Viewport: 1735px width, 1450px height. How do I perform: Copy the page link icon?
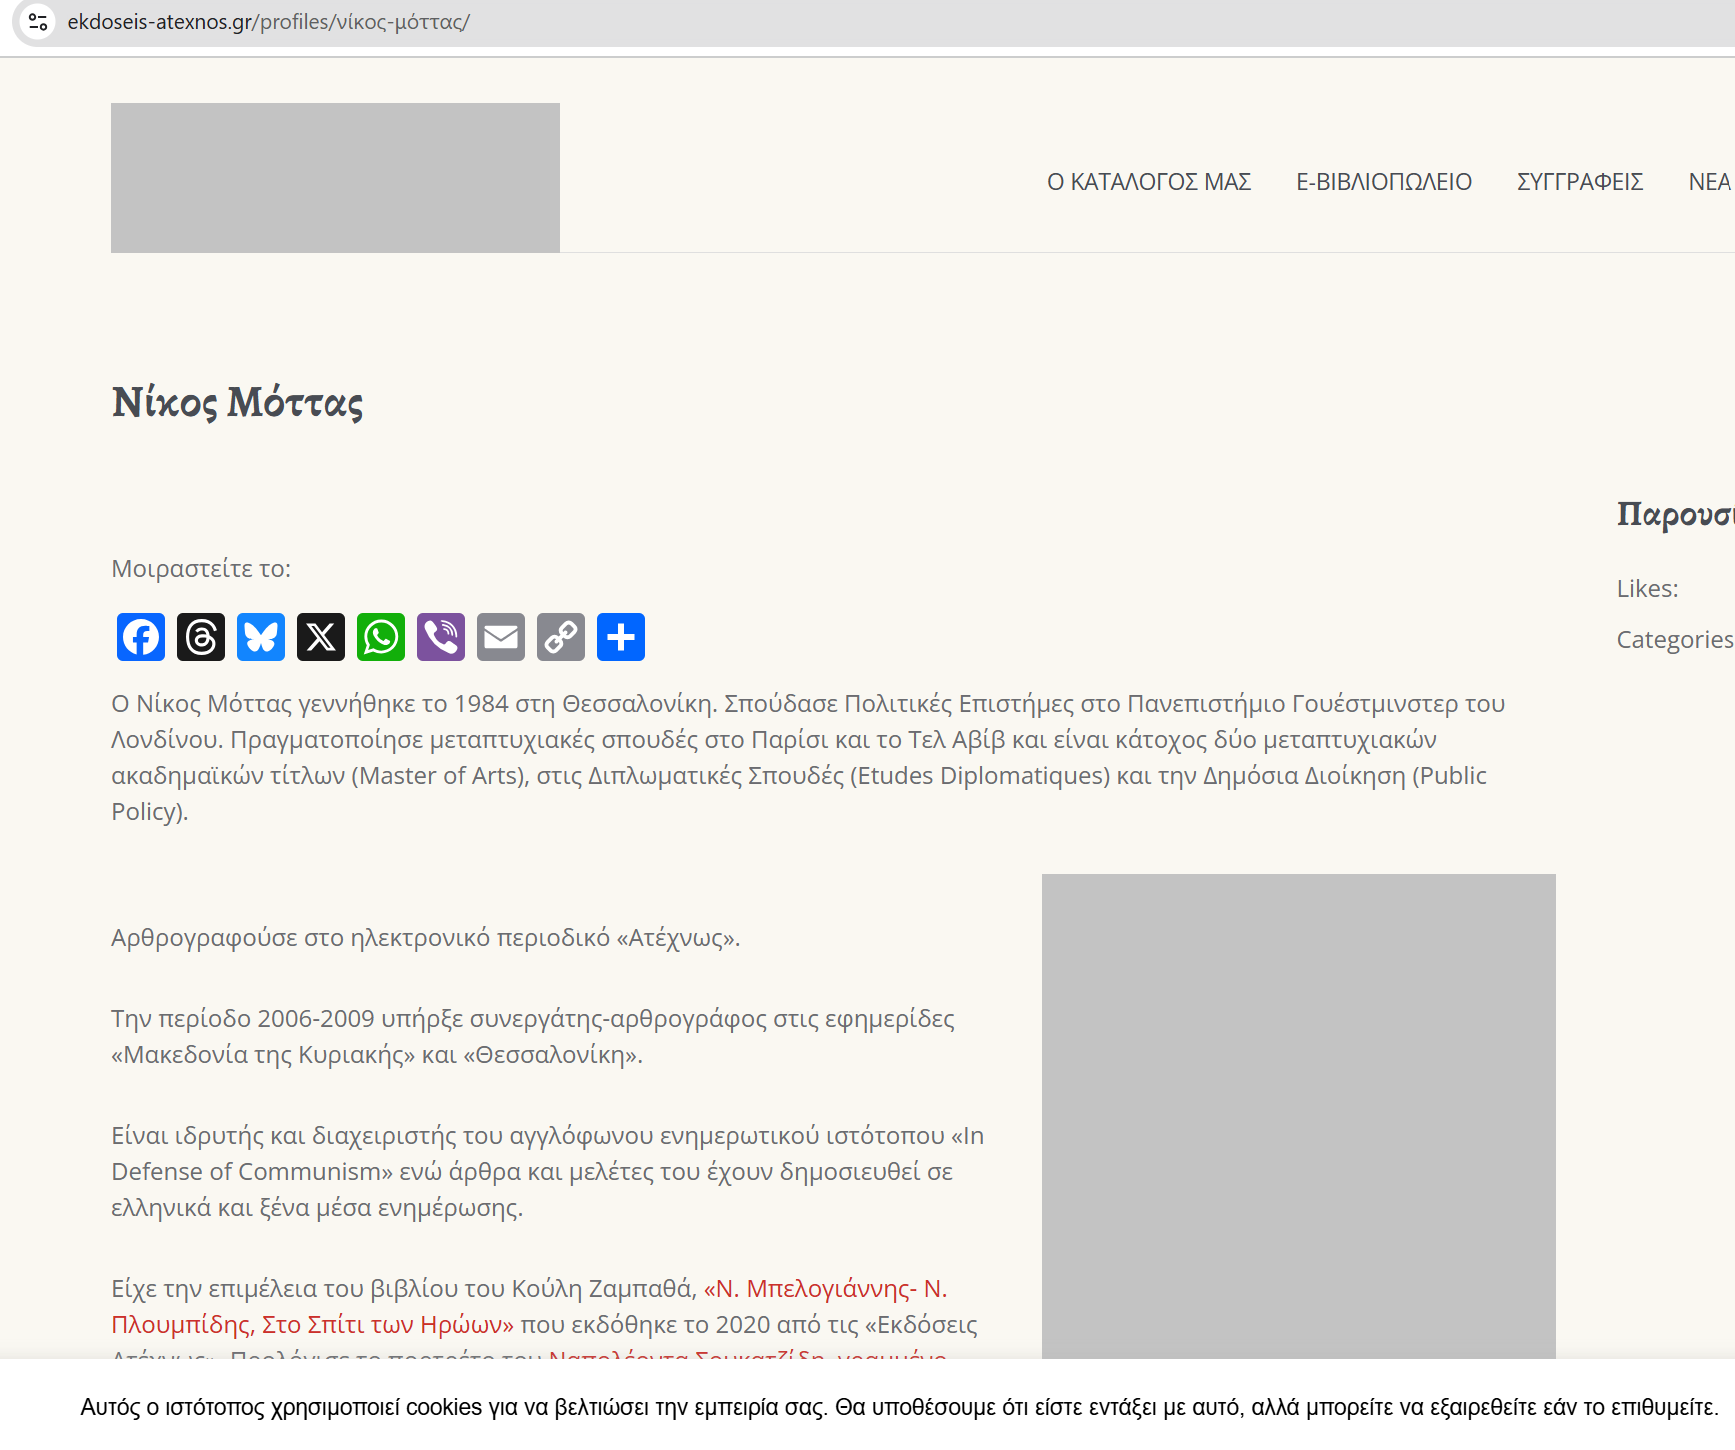(x=561, y=637)
